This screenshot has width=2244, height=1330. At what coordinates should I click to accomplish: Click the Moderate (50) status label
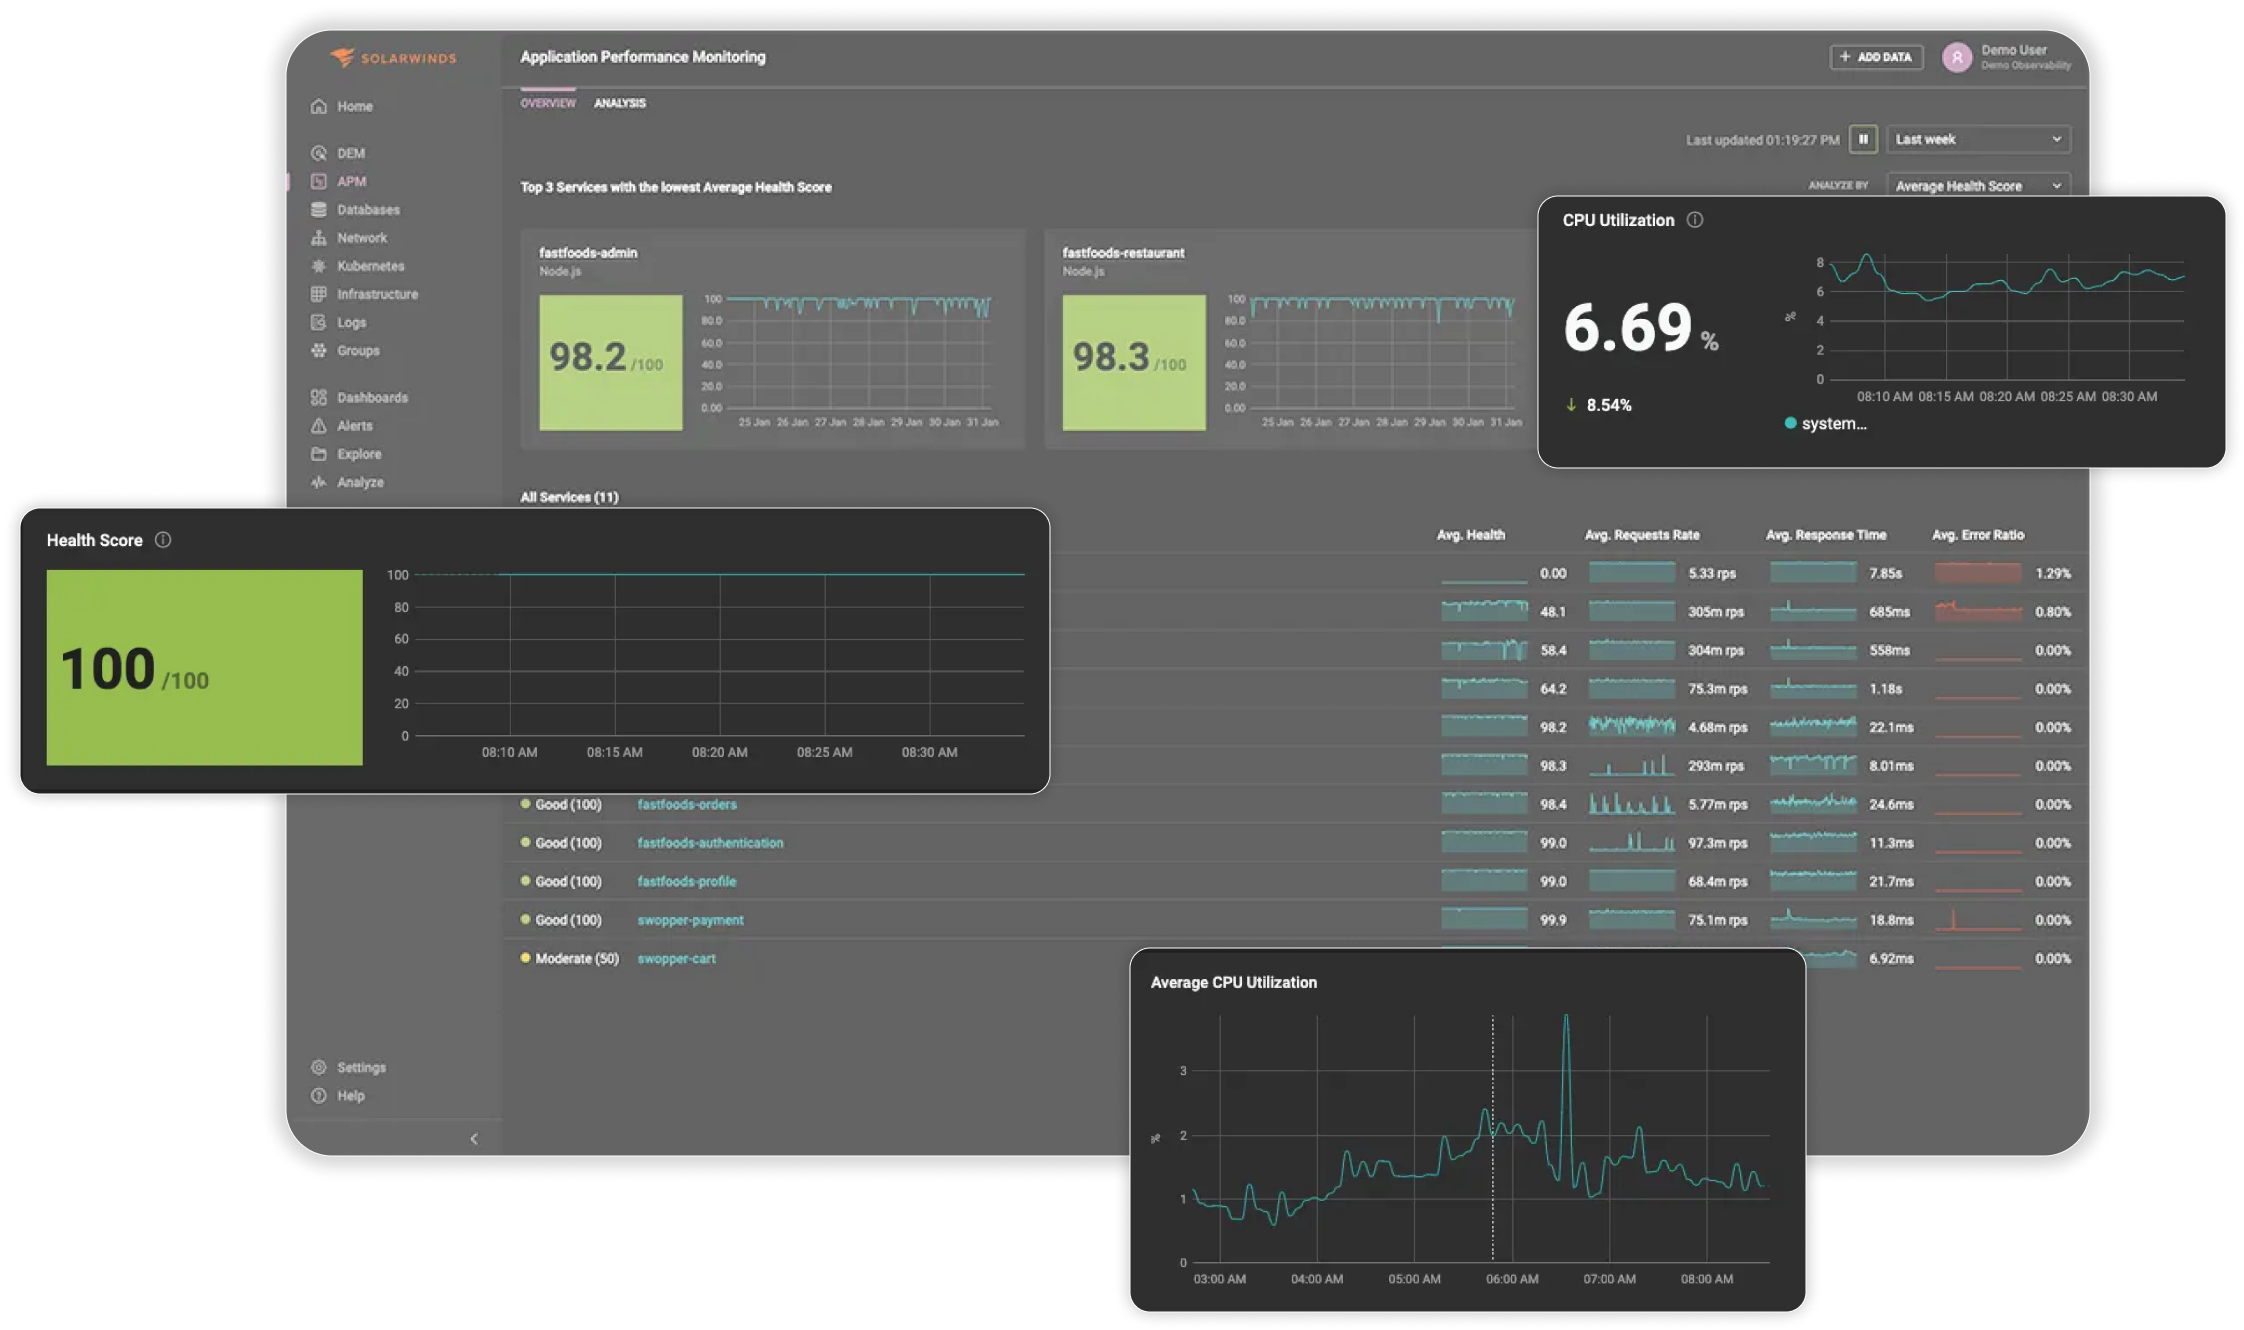(x=577, y=958)
